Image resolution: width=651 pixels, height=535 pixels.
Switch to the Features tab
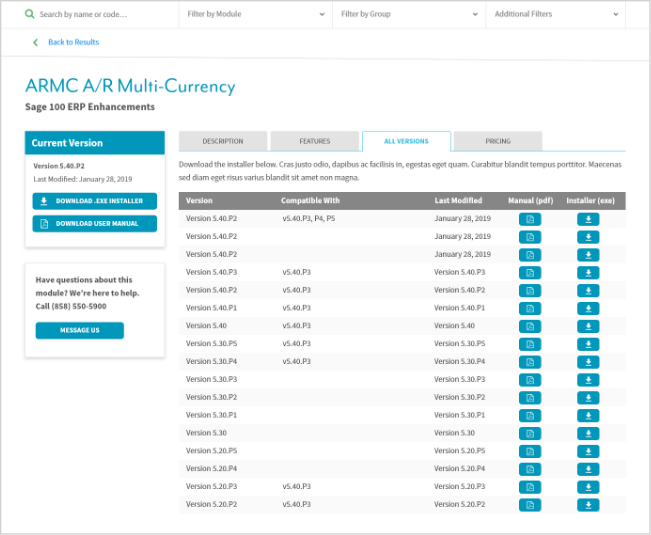(x=315, y=141)
